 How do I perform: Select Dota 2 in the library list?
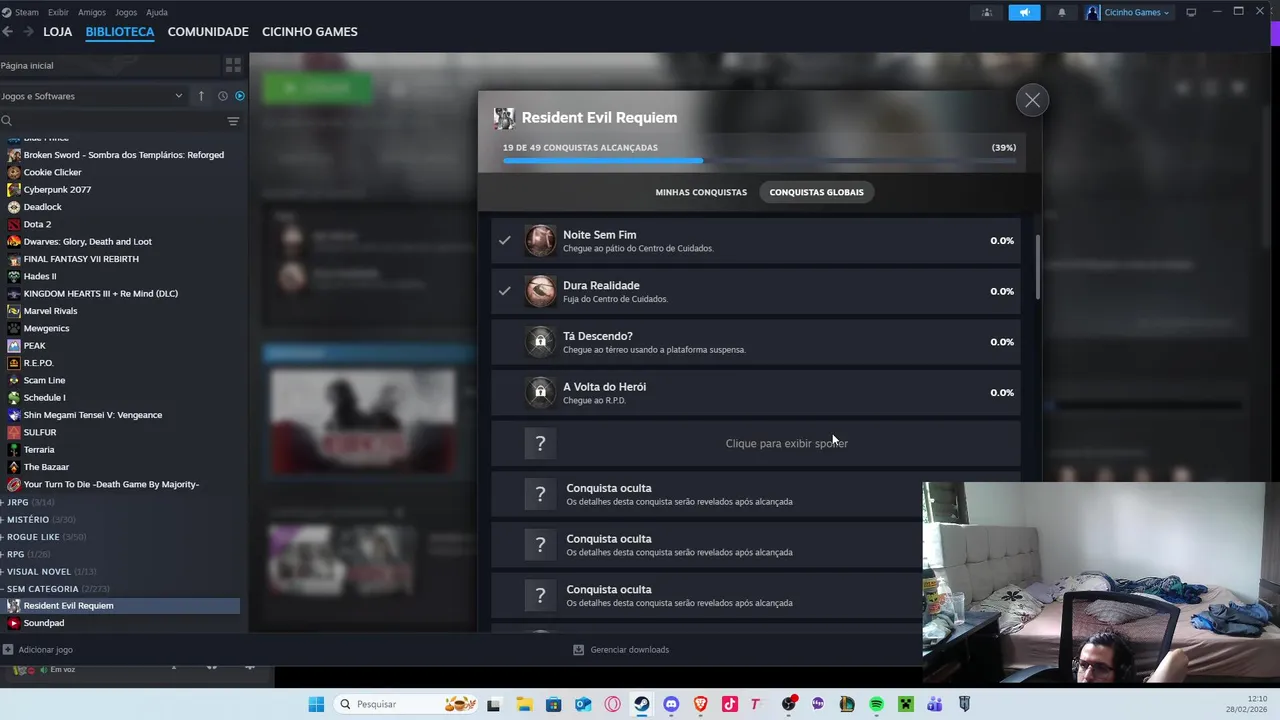click(37, 225)
